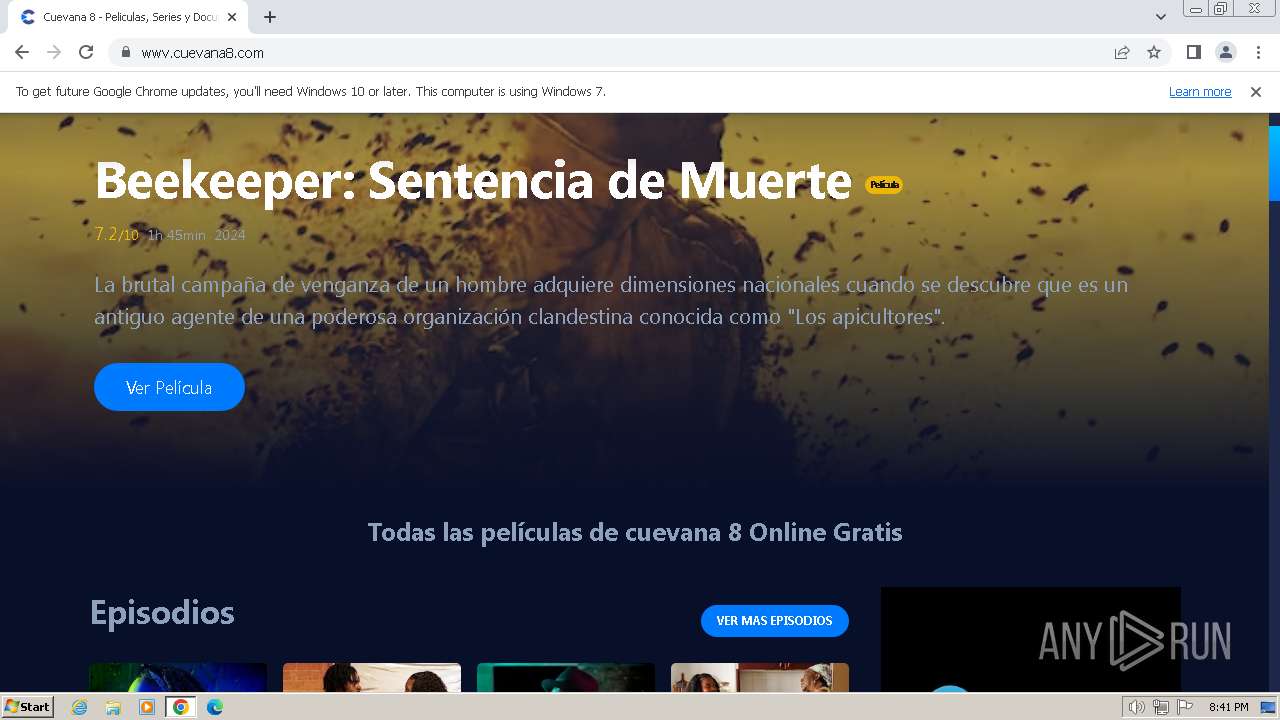Open Windows Explorer folder from taskbar
This screenshot has height=720, width=1280.
[113, 707]
